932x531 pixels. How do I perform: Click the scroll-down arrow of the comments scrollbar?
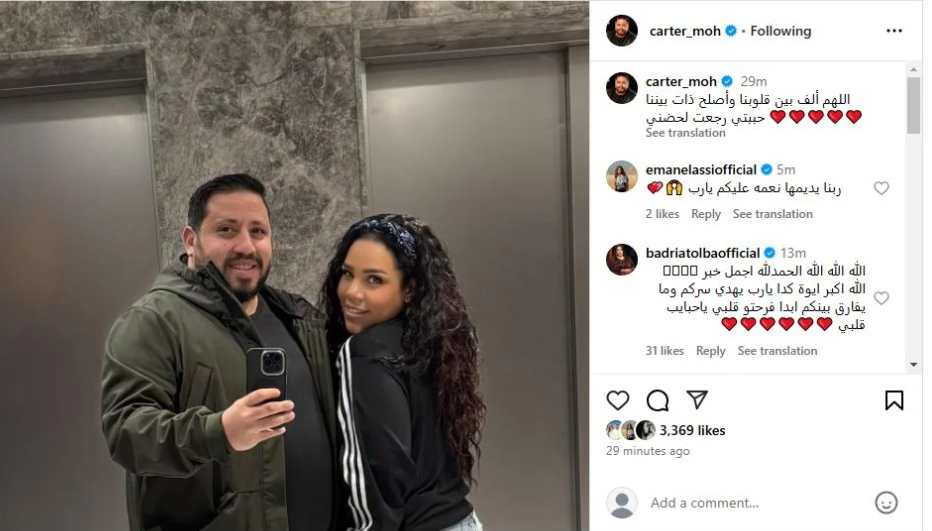pos(914,365)
